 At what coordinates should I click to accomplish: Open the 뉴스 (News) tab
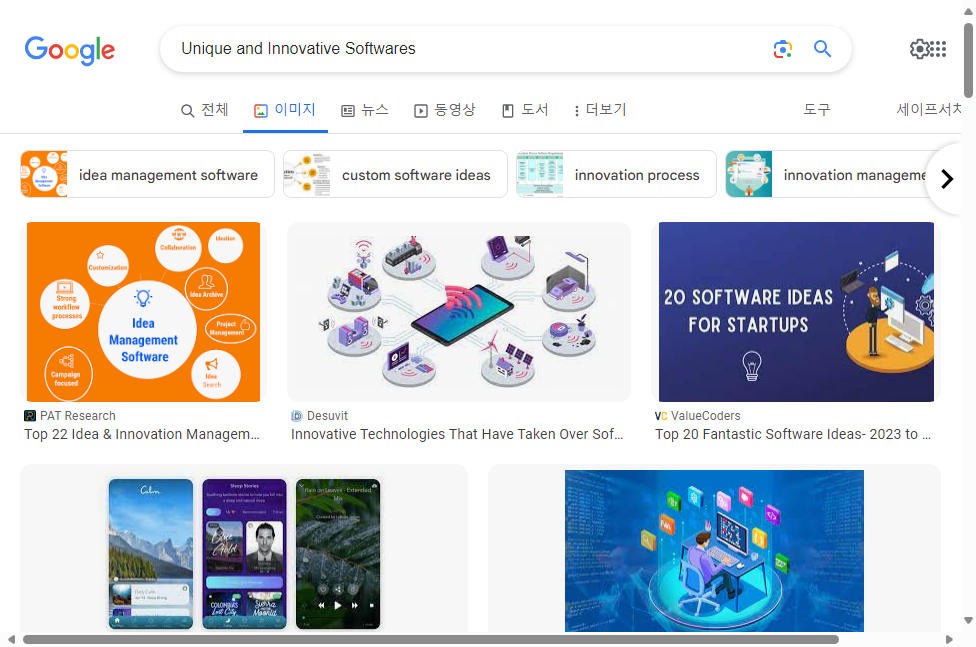point(365,110)
